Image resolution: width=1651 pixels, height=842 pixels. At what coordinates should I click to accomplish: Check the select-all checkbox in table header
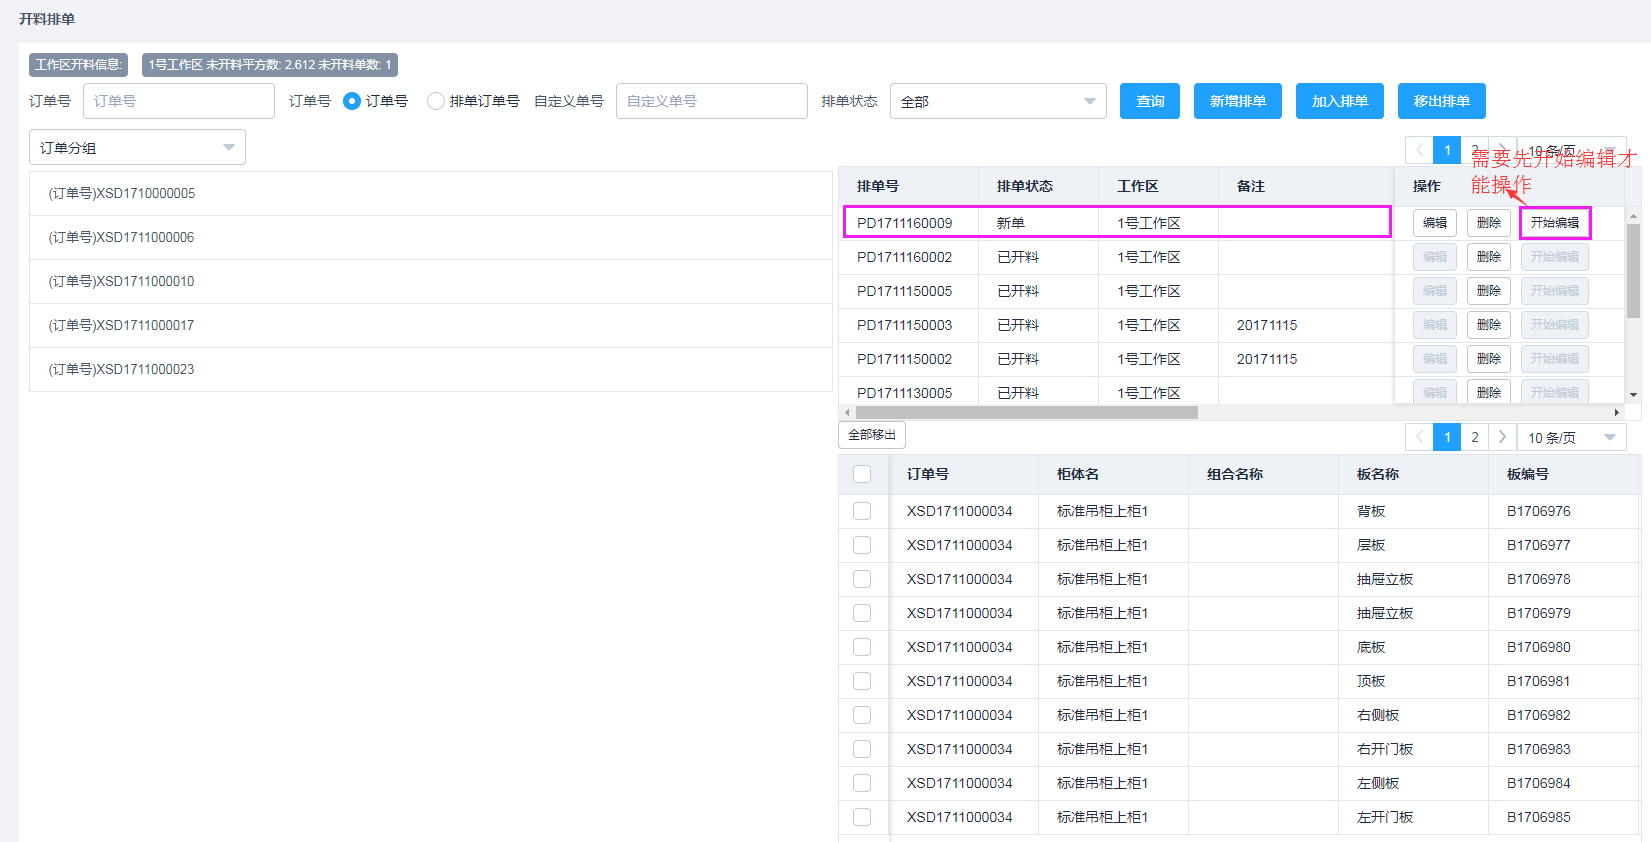tap(862, 474)
